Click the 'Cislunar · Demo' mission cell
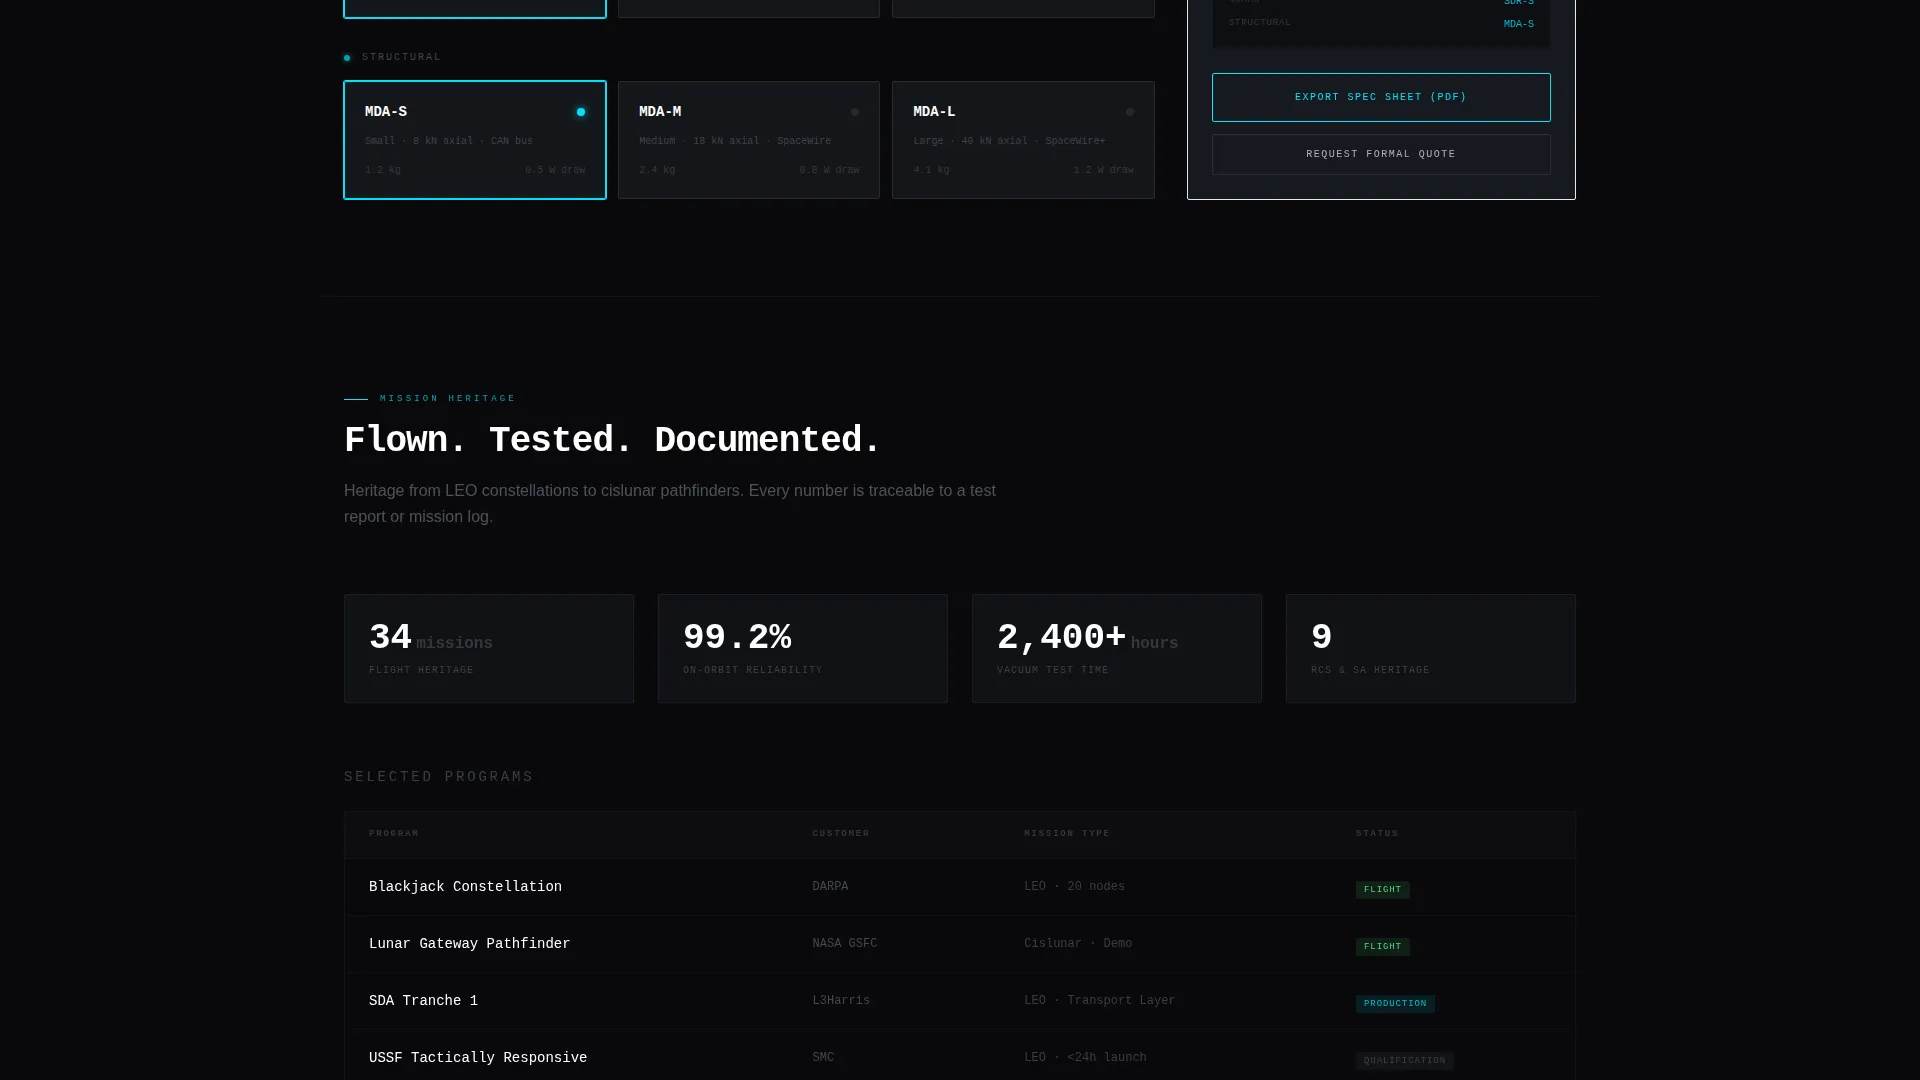 tap(1078, 944)
